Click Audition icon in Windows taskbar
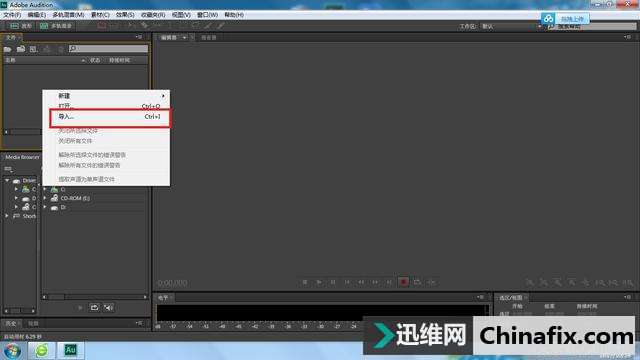This screenshot has width=640, height=360. [70, 350]
